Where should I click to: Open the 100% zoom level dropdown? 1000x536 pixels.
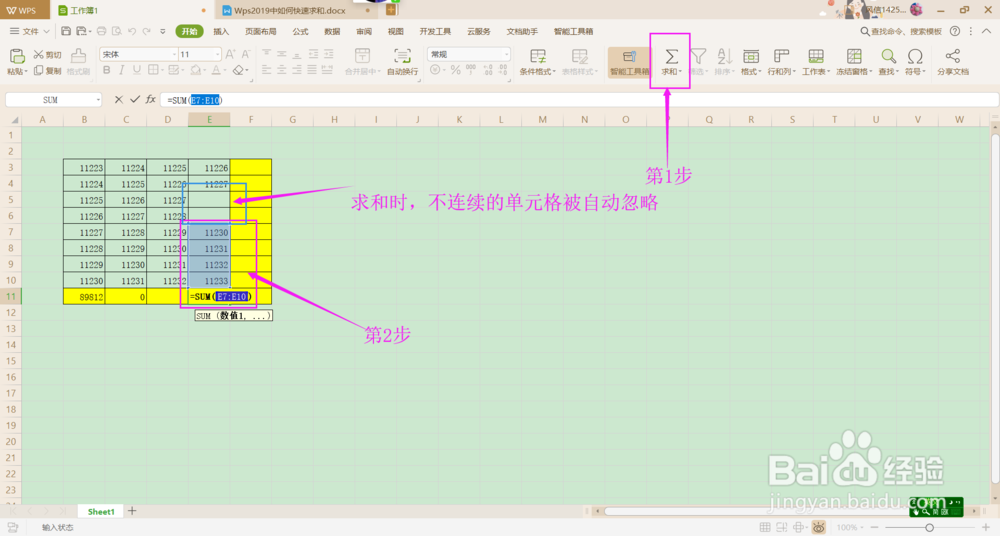pos(849,527)
